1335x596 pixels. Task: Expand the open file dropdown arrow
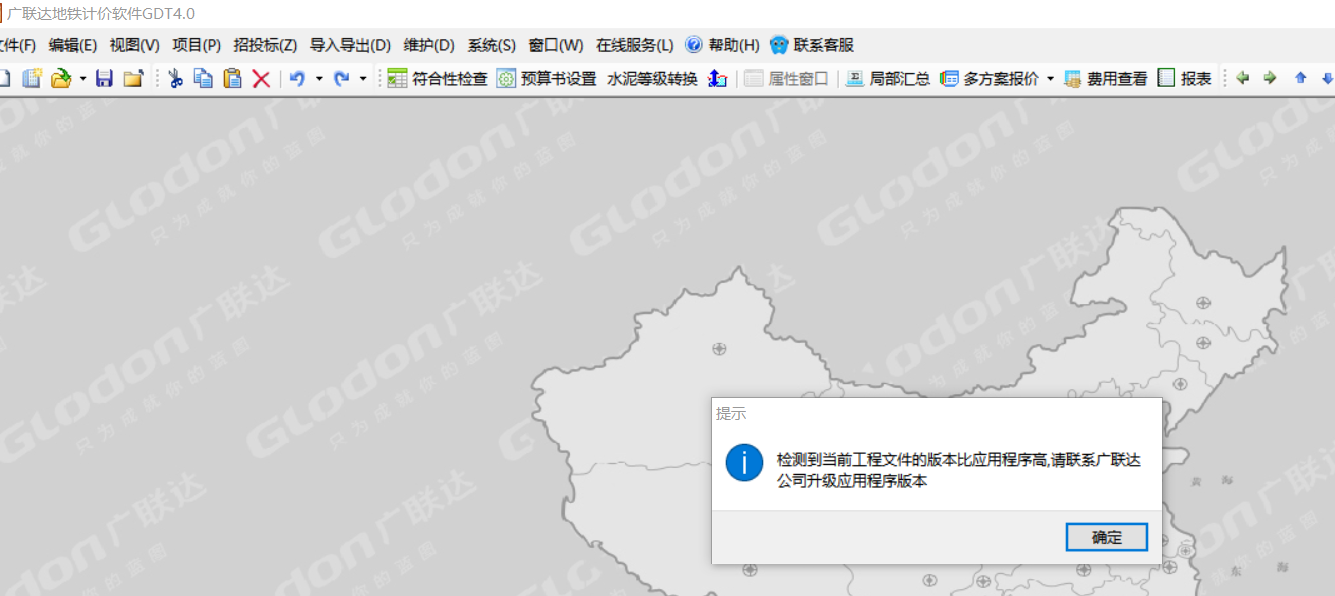pos(82,78)
